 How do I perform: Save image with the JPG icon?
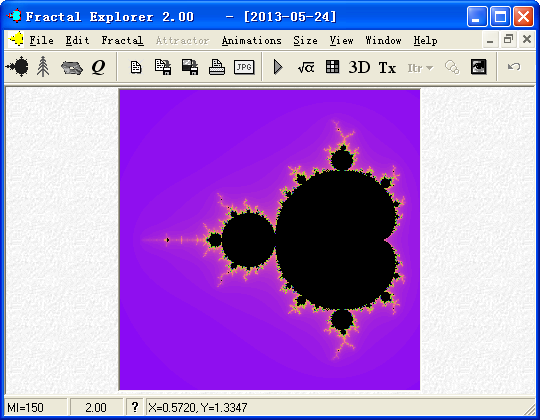coord(244,67)
